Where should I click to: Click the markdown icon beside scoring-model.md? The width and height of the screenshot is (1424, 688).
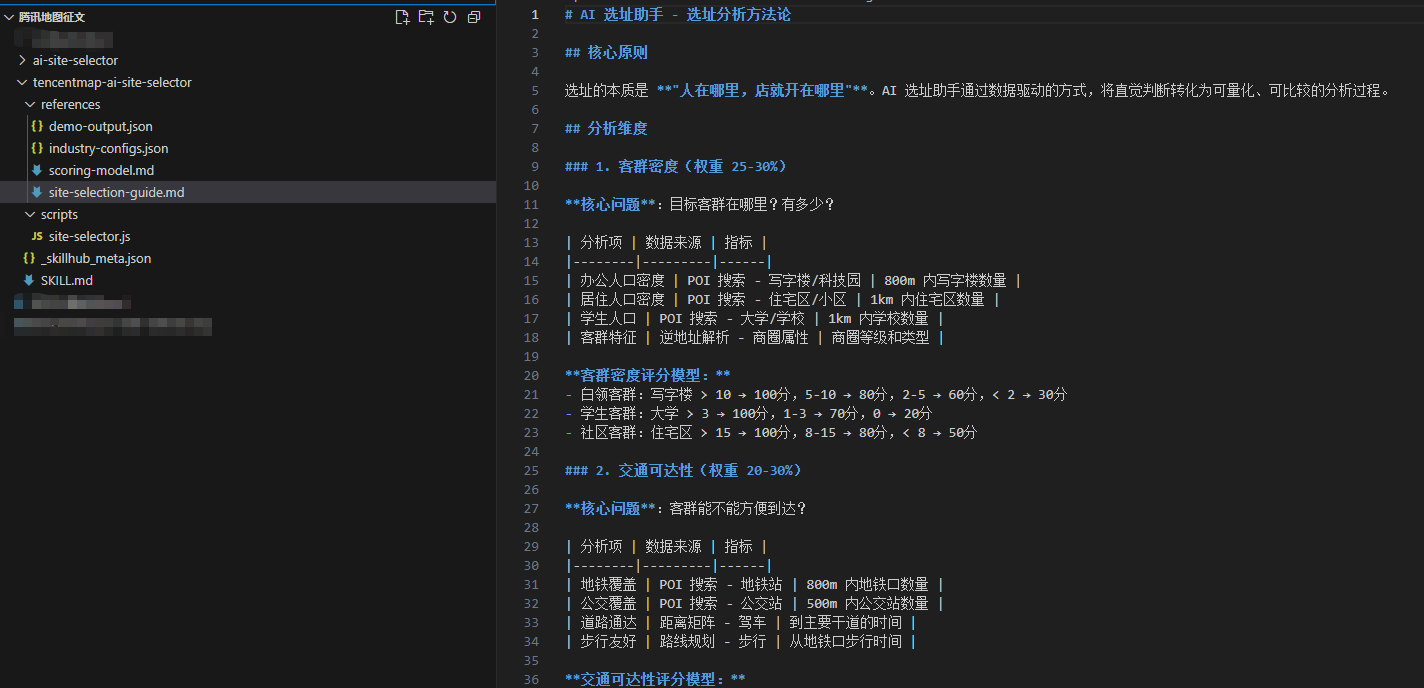pyautogui.click(x=37, y=171)
